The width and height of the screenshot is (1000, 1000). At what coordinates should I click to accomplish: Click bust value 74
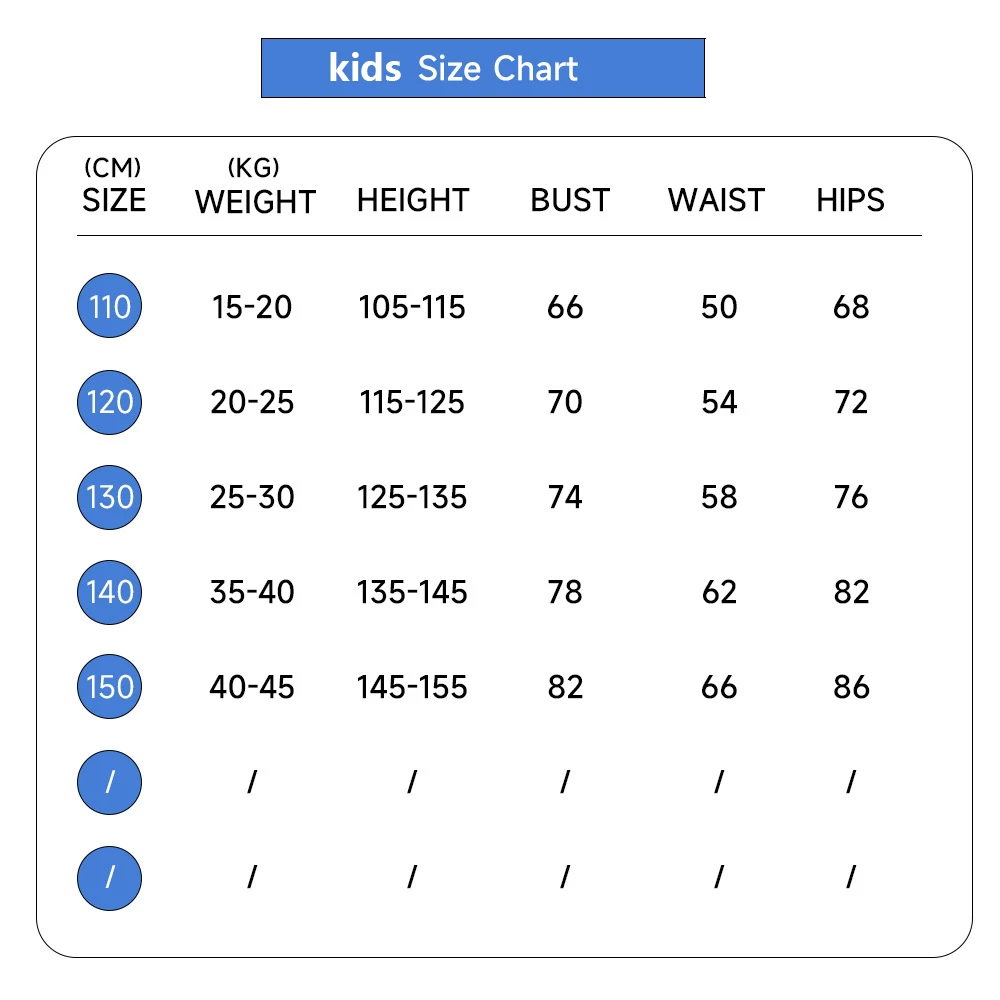tap(565, 497)
